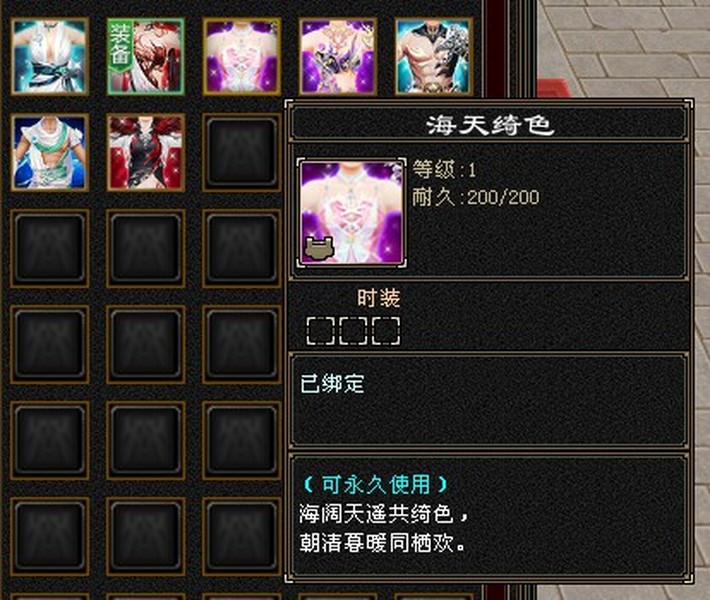
Task: Click the 时装 category label
Action: coord(379,298)
